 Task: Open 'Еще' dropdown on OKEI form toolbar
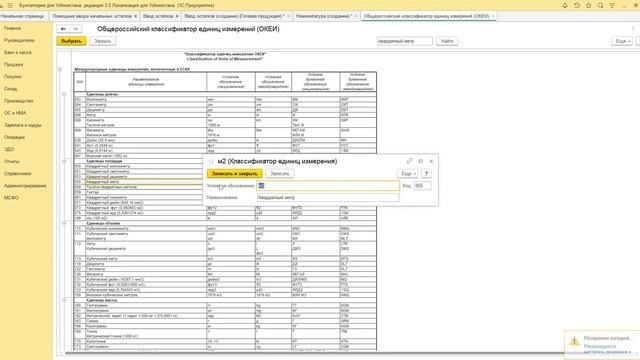[622, 41]
